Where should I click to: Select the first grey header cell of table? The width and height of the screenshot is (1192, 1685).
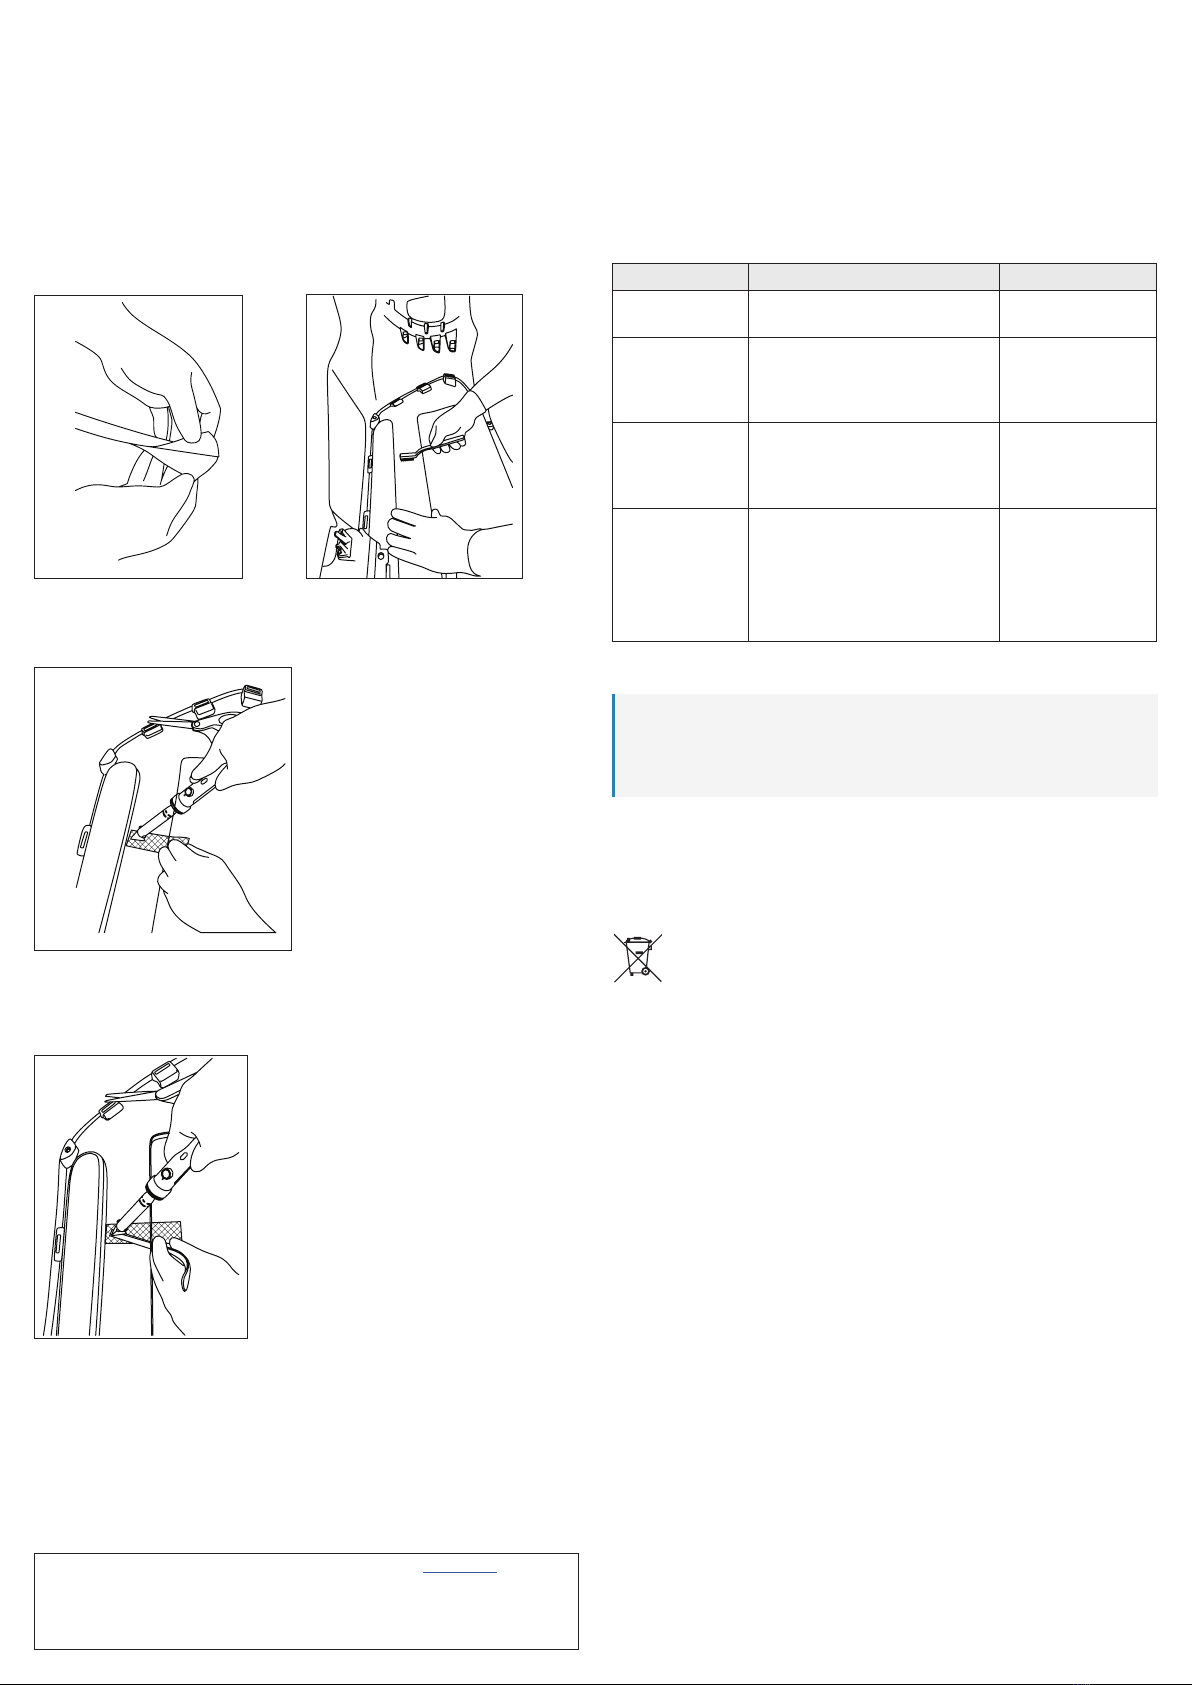[680, 277]
